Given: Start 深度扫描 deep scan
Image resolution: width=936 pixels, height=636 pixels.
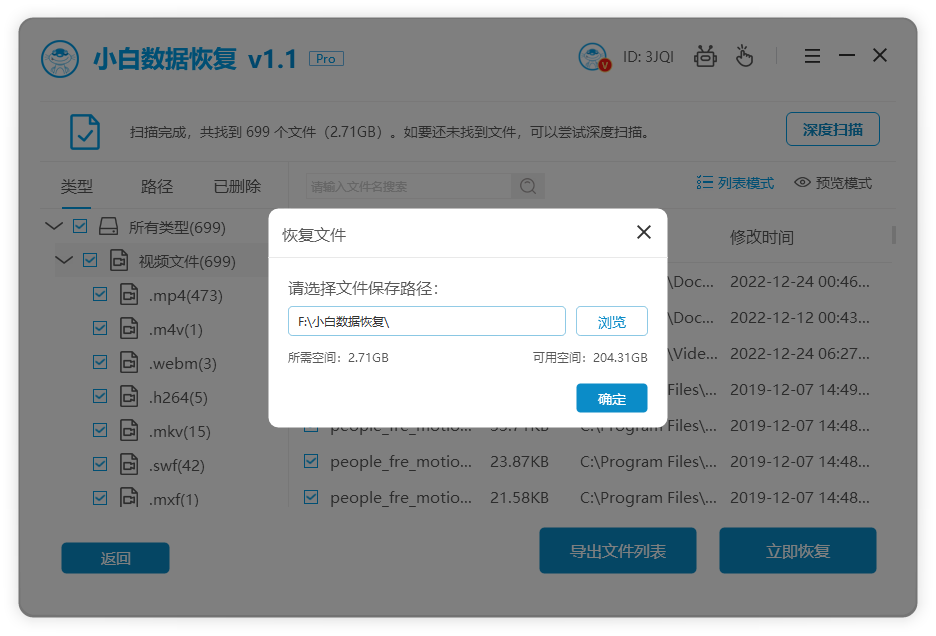Looking at the screenshot, I should [833, 129].
